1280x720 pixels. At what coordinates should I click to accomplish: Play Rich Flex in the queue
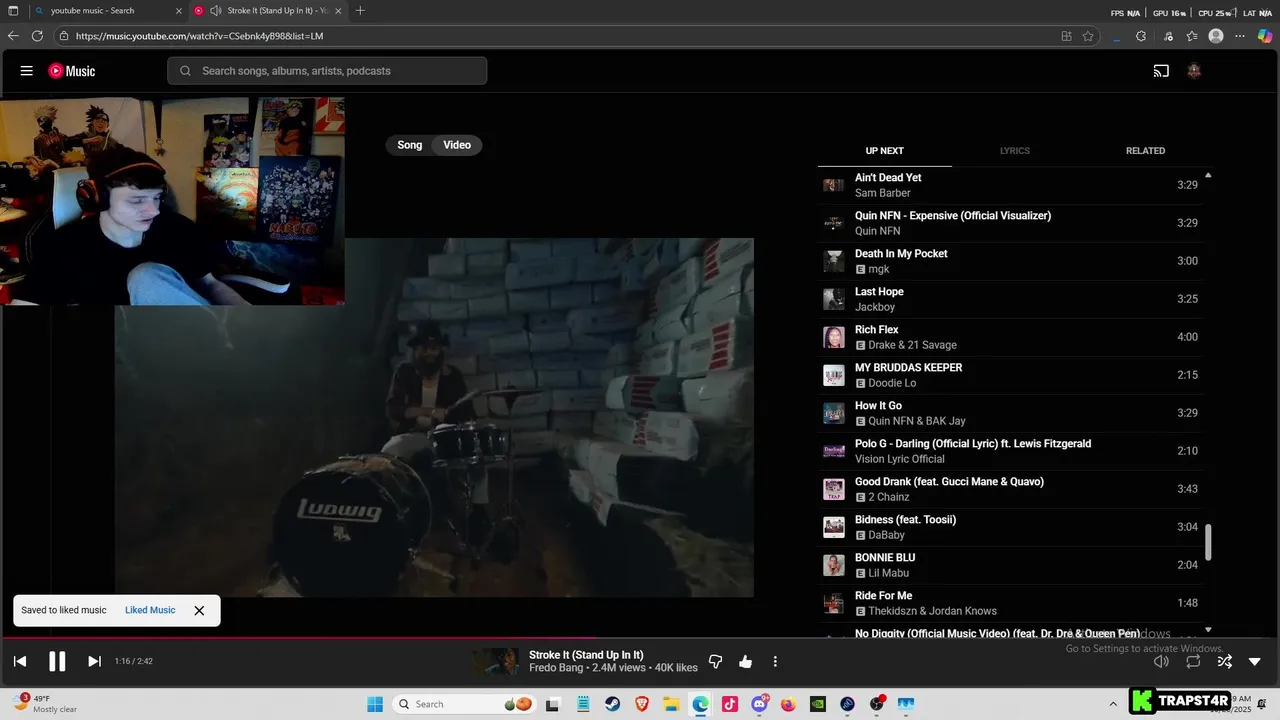click(1010, 337)
